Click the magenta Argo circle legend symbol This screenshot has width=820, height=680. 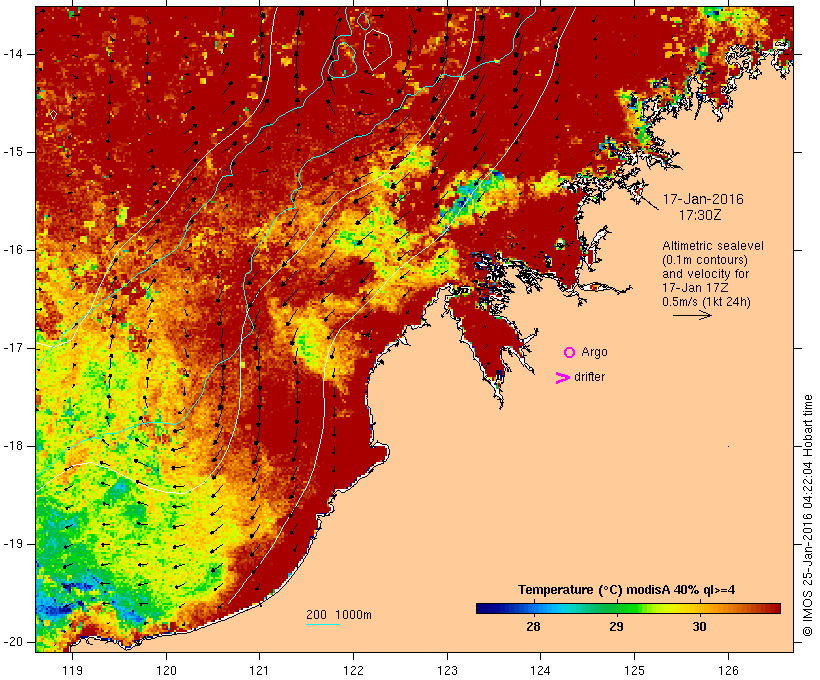tap(570, 353)
